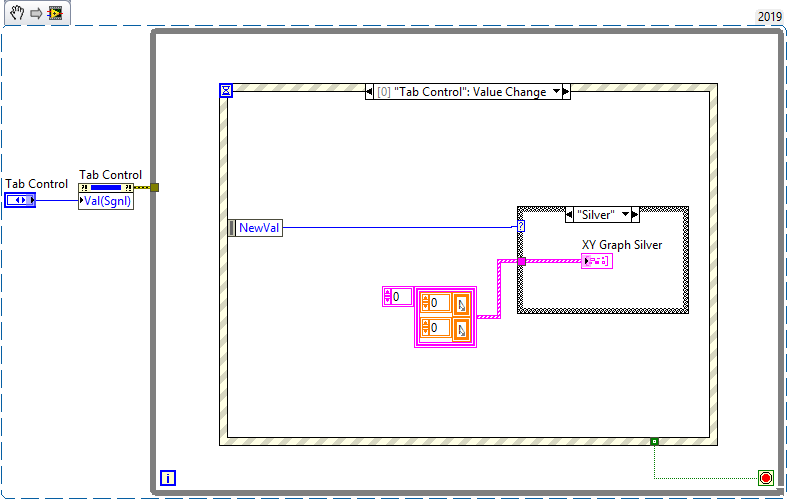
Task: Select the Tab Control terminal
Action: pyautogui.click(x=20, y=200)
